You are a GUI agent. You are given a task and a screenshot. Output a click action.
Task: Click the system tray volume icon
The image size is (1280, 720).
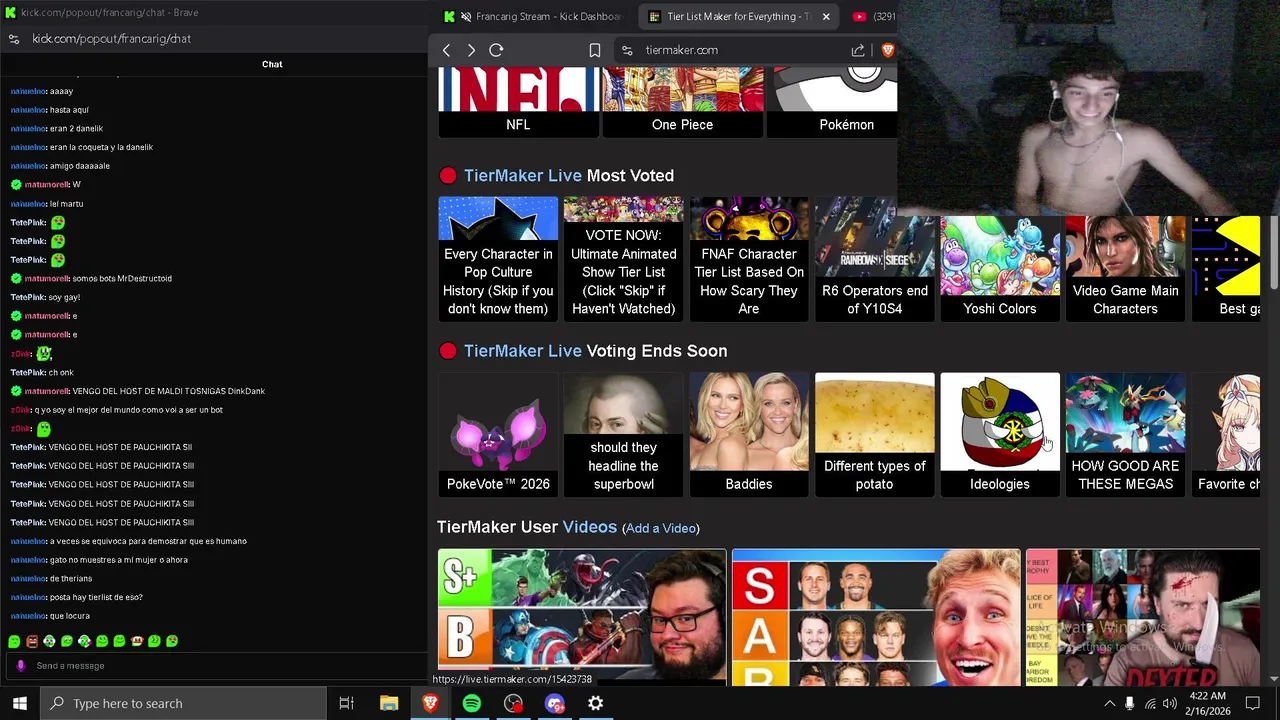(x=1169, y=704)
